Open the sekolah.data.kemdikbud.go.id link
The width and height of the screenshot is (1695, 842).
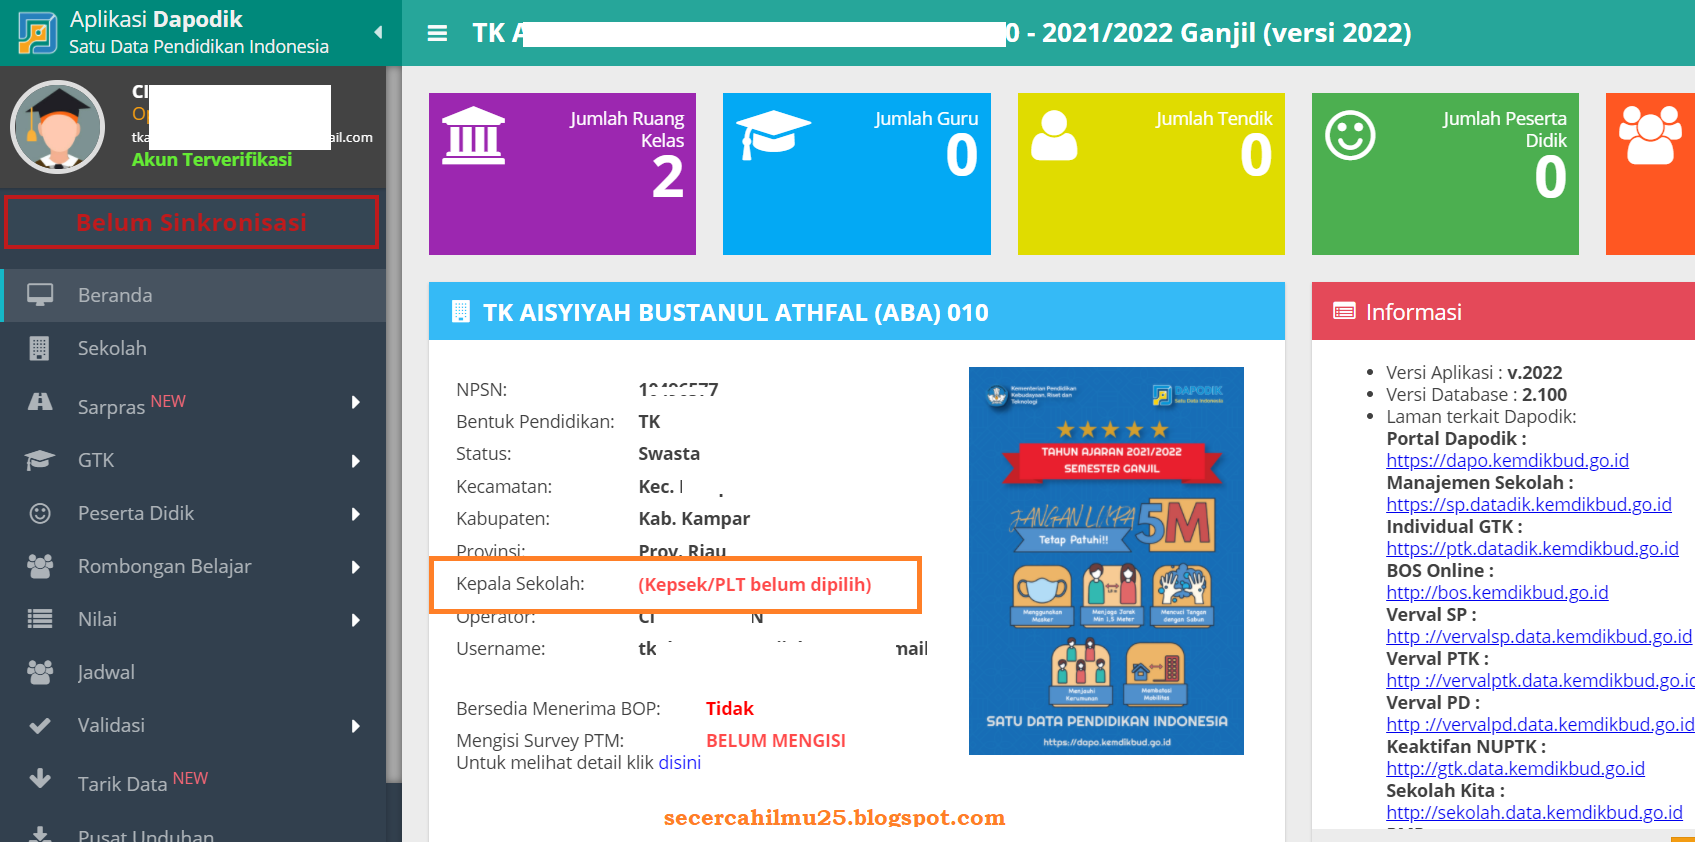pyautogui.click(x=1534, y=812)
